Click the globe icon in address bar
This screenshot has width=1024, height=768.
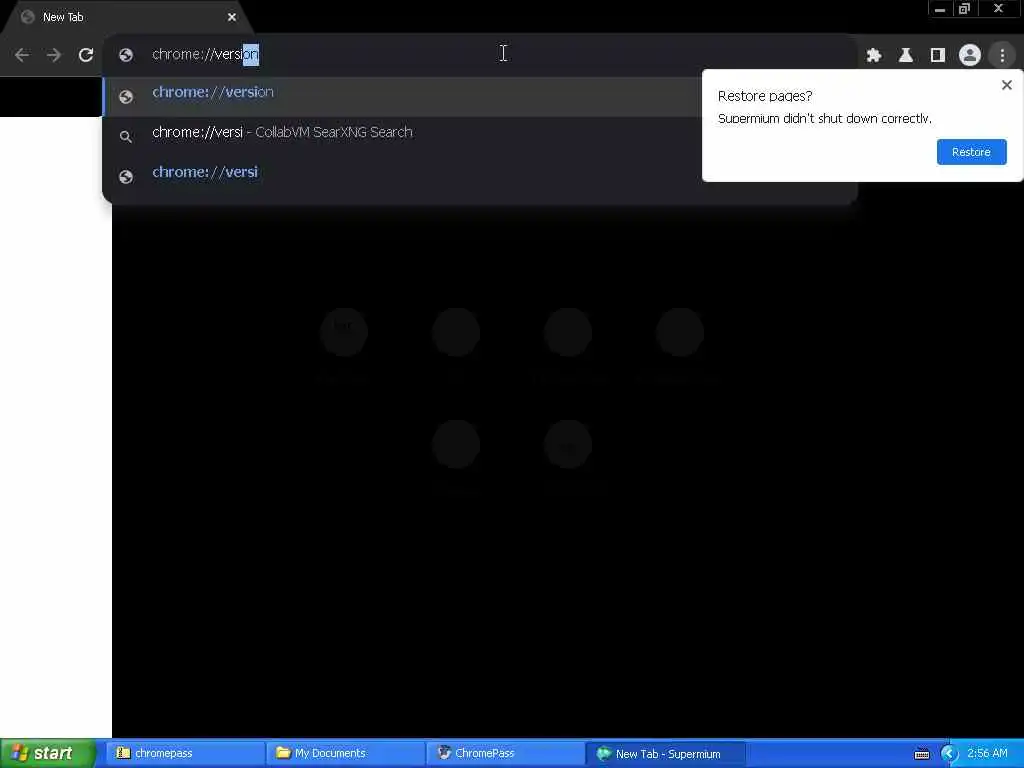[126, 55]
